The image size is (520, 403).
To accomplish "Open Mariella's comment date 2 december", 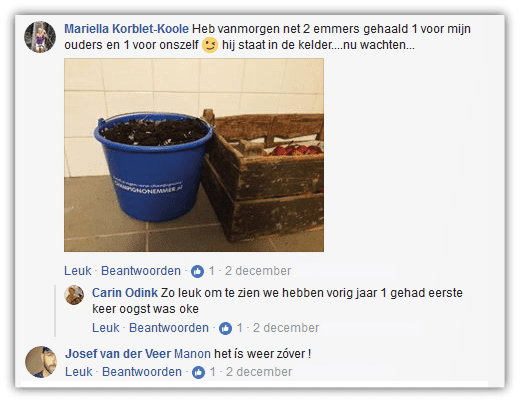I will pos(258,271).
